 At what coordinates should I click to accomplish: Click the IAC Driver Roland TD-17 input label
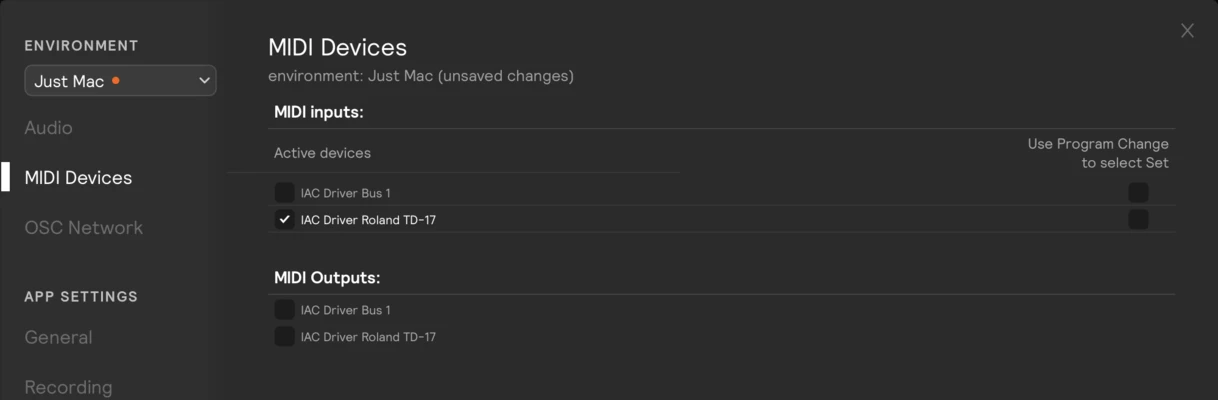368,220
